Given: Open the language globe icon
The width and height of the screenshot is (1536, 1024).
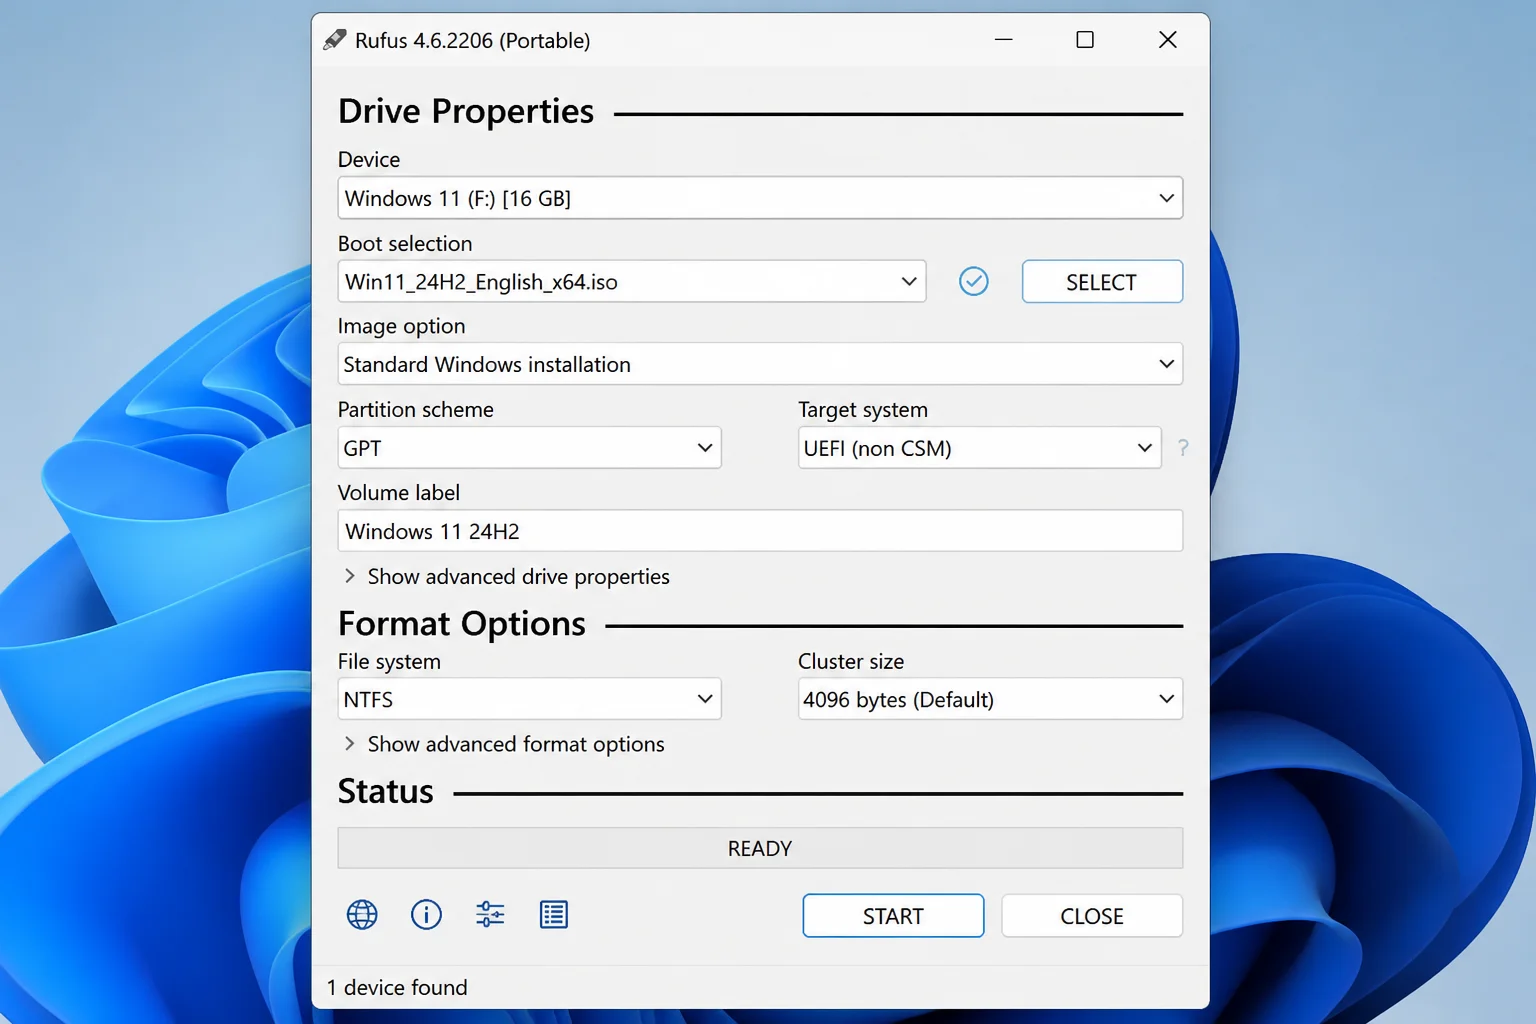Looking at the screenshot, I should pyautogui.click(x=362, y=914).
